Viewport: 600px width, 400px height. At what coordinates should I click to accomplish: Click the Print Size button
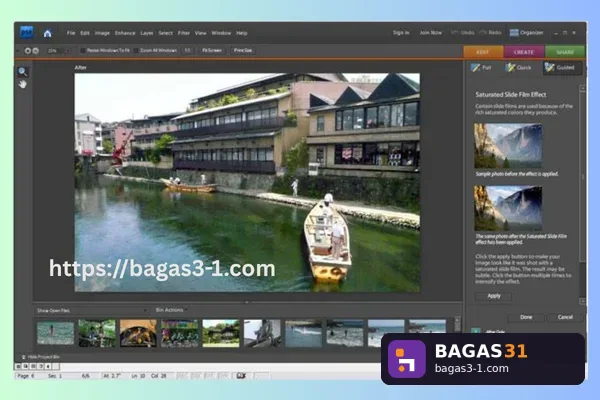[243, 51]
